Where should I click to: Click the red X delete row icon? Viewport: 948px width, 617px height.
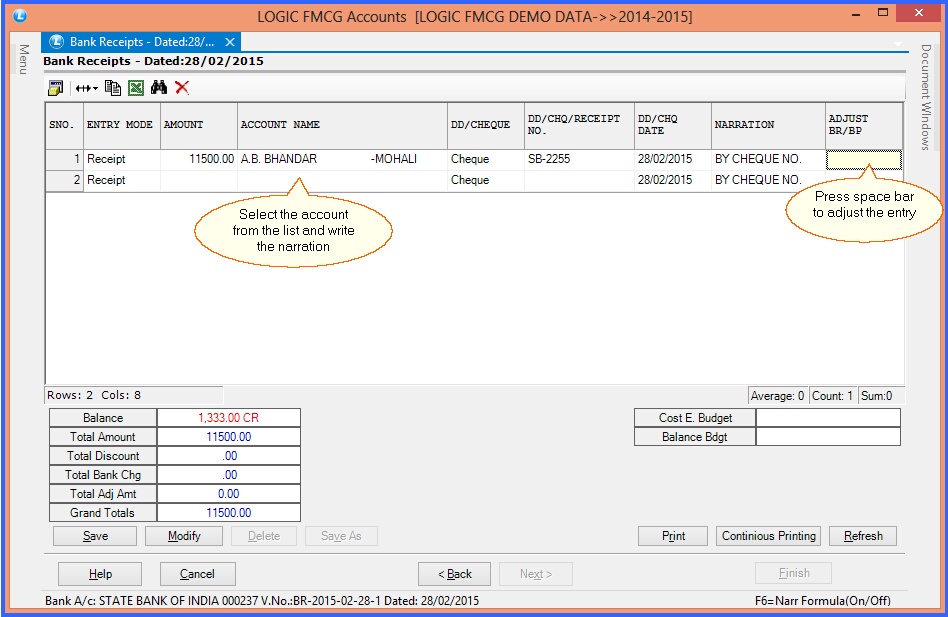point(181,88)
